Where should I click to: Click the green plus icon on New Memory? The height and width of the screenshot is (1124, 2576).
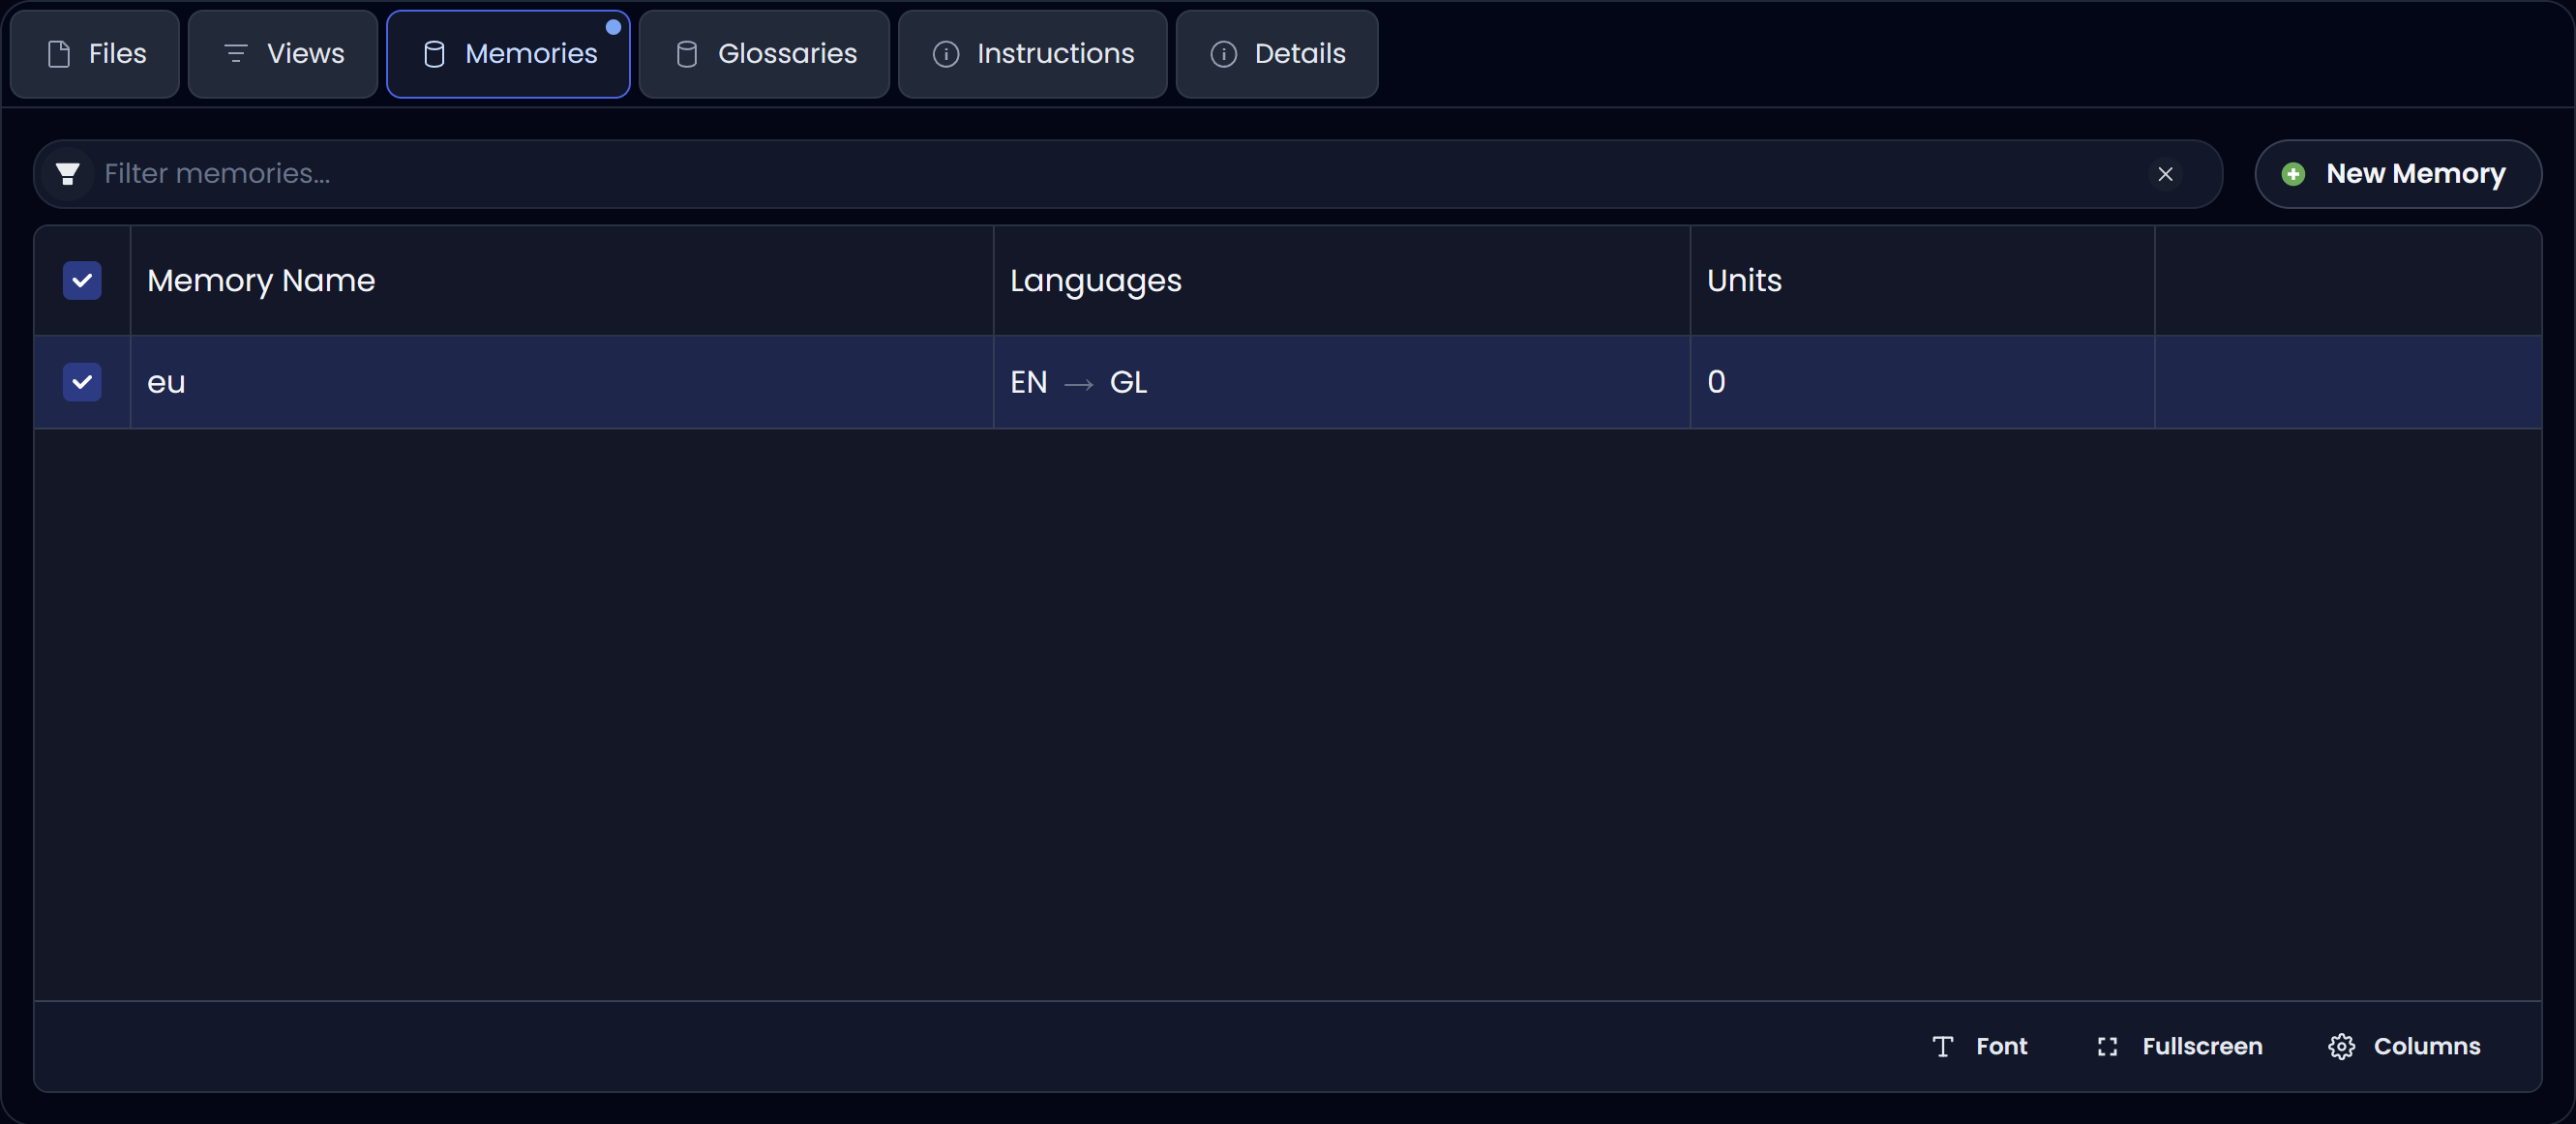click(2293, 174)
